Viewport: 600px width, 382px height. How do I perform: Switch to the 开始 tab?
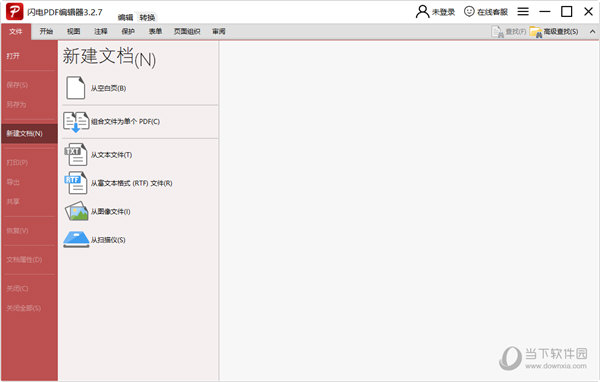point(46,31)
